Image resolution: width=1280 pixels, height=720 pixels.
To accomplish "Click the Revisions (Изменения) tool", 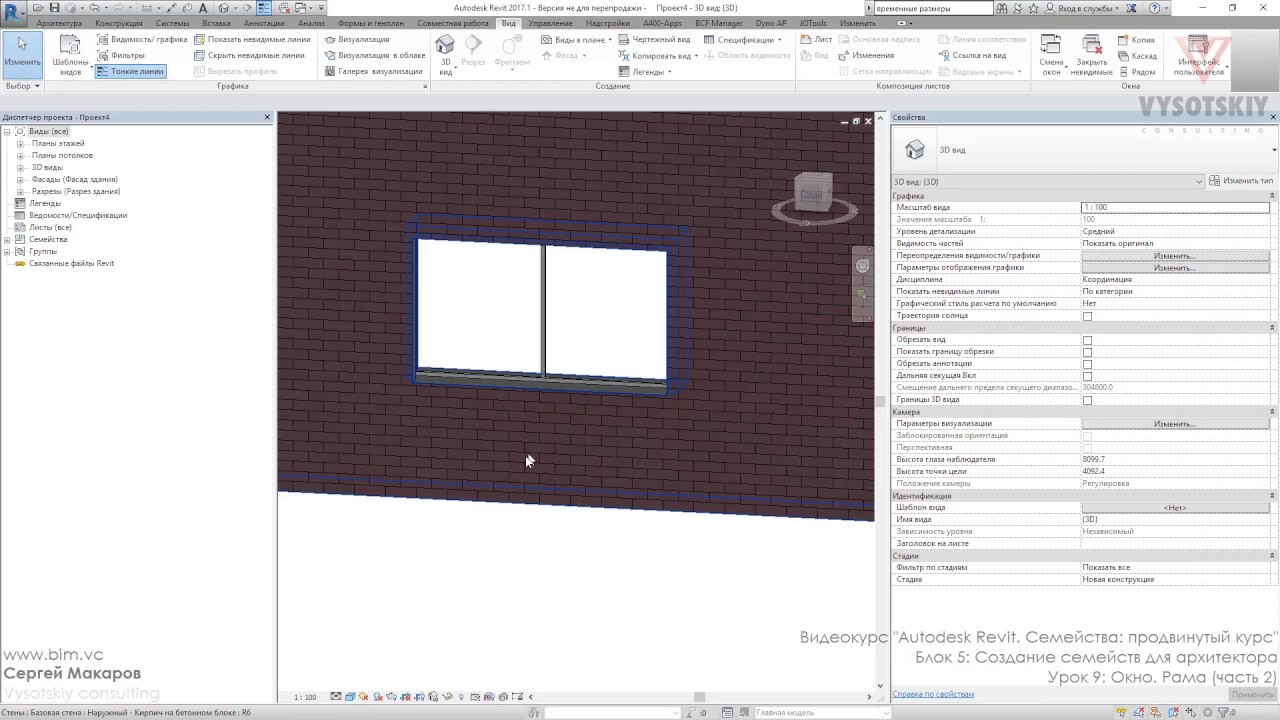I will [865, 56].
